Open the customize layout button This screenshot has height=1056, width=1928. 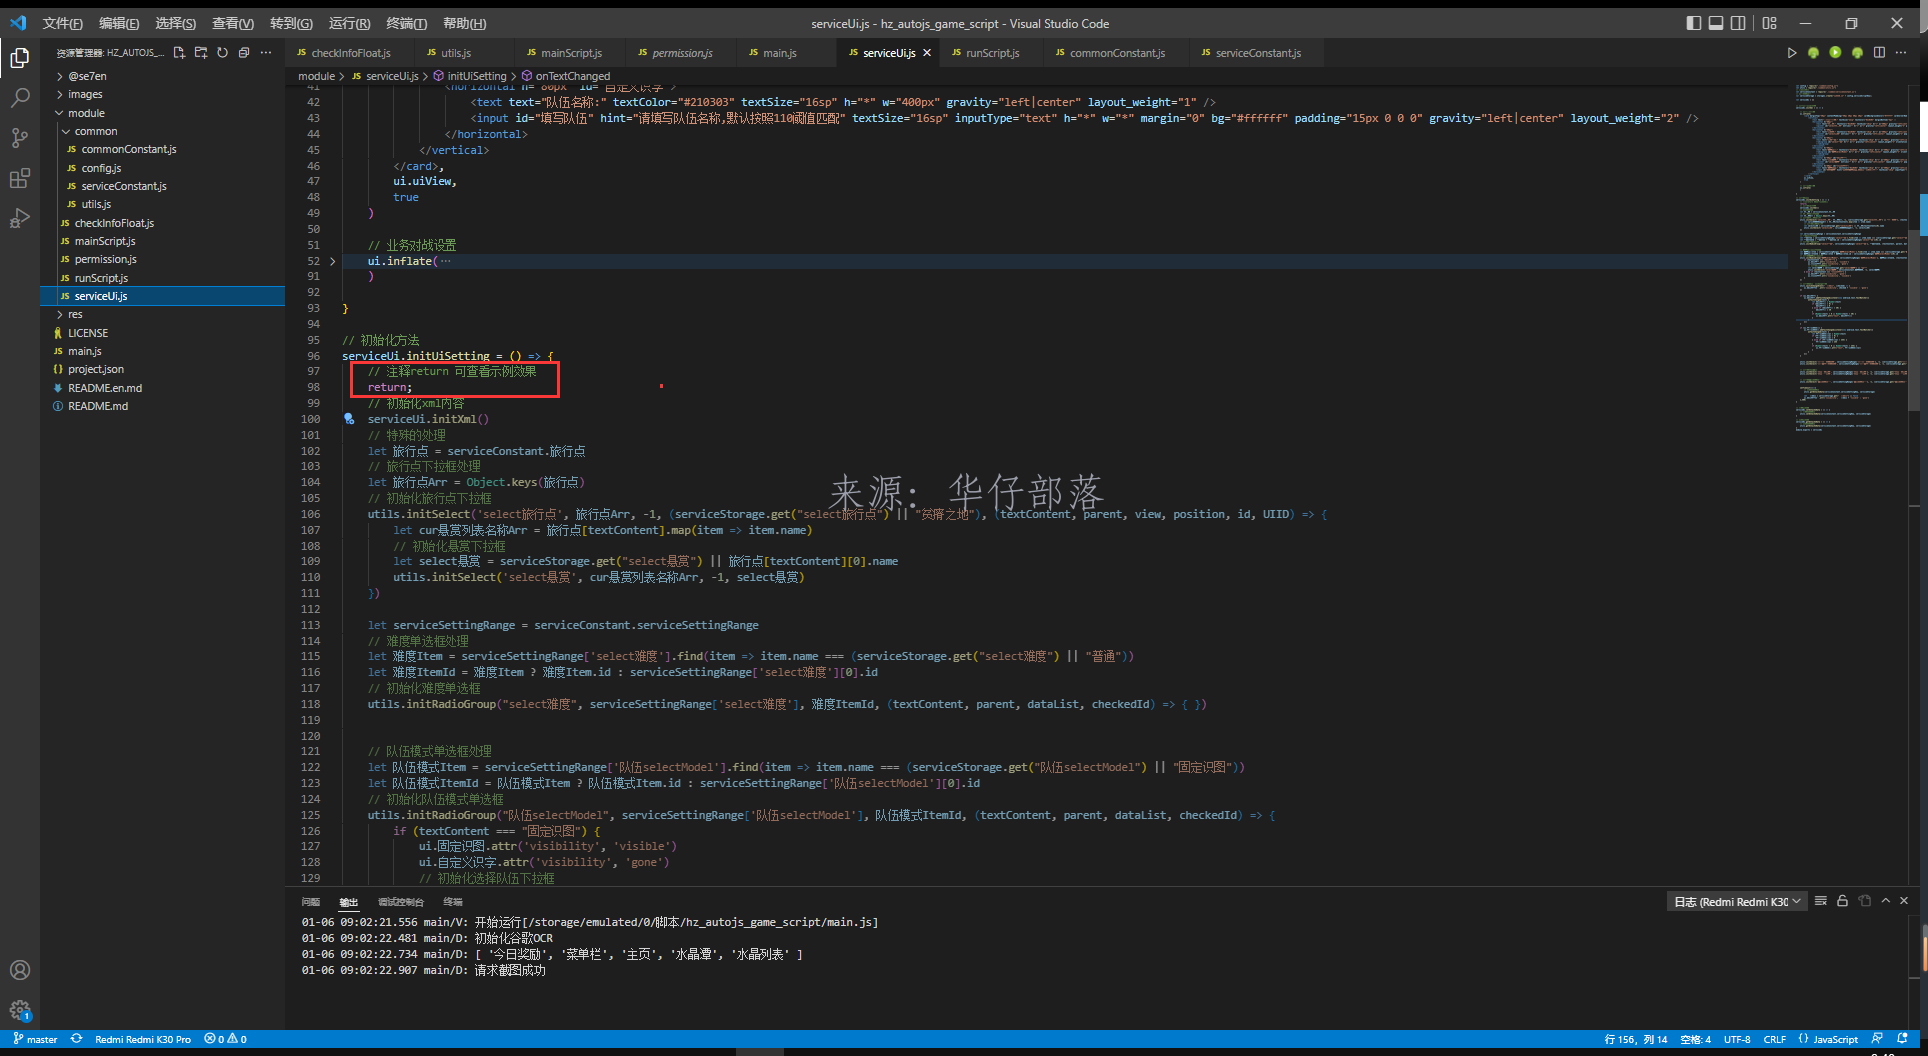click(1770, 23)
